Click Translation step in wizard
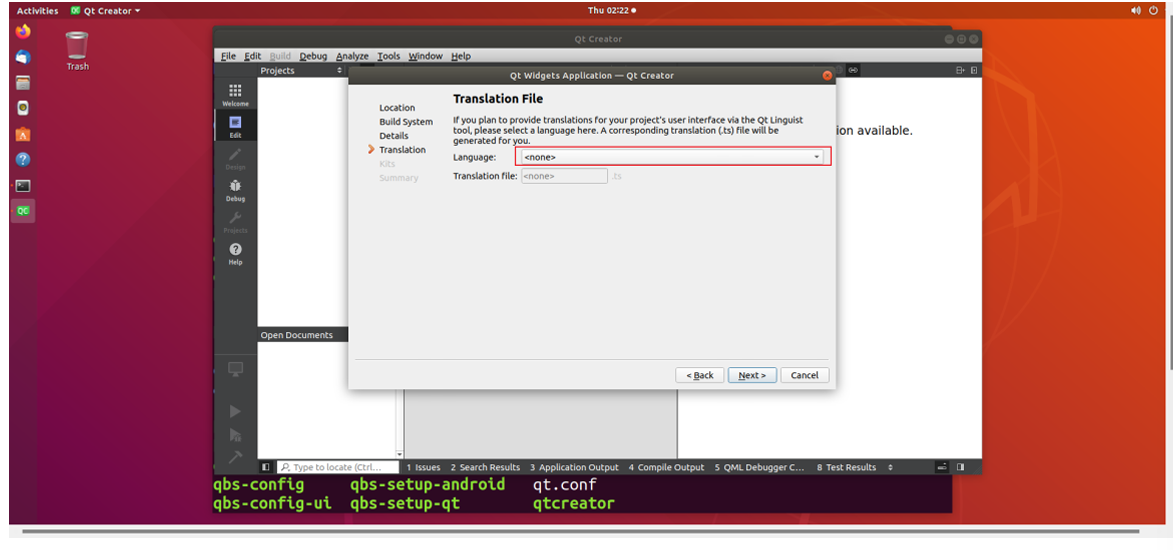This screenshot has width=1173, height=550. tap(402, 150)
